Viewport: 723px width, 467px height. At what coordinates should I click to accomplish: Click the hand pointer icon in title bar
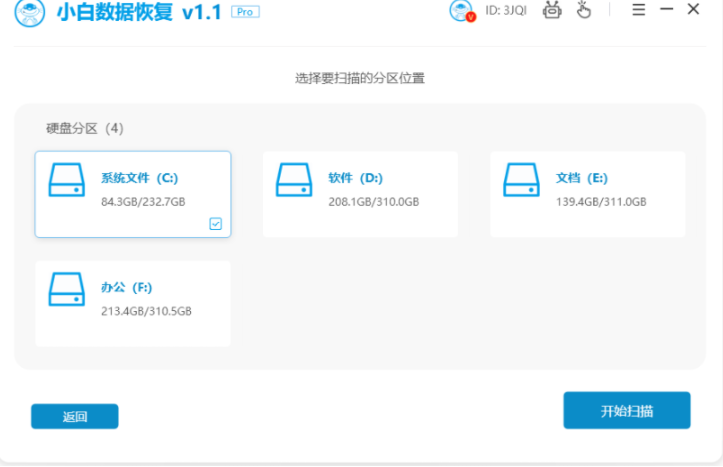coord(584,11)
